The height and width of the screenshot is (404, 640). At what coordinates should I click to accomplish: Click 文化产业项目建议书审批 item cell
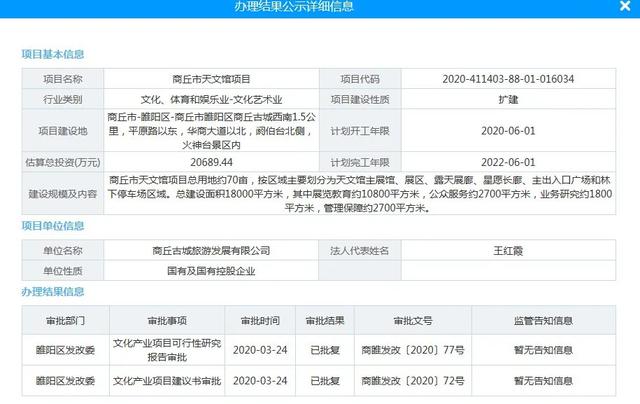(x=167, y=381)
